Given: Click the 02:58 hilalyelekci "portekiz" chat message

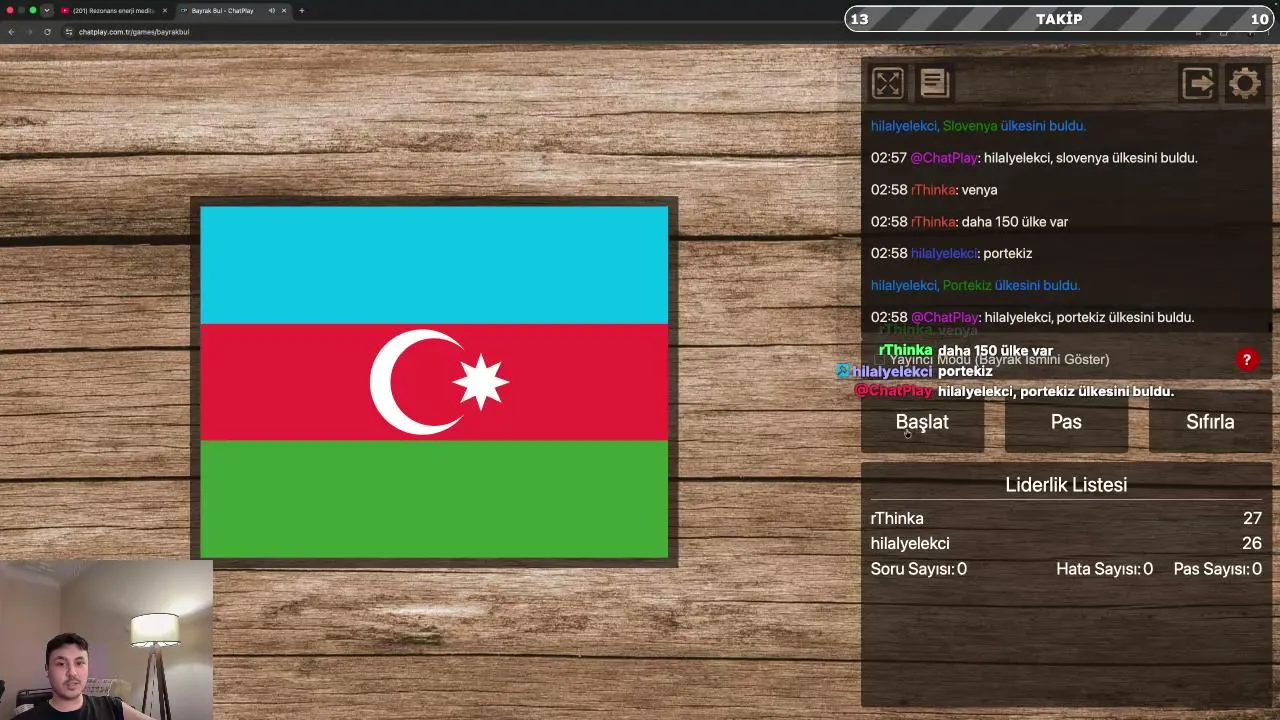Looking at the screenshot, I should 951,254.
